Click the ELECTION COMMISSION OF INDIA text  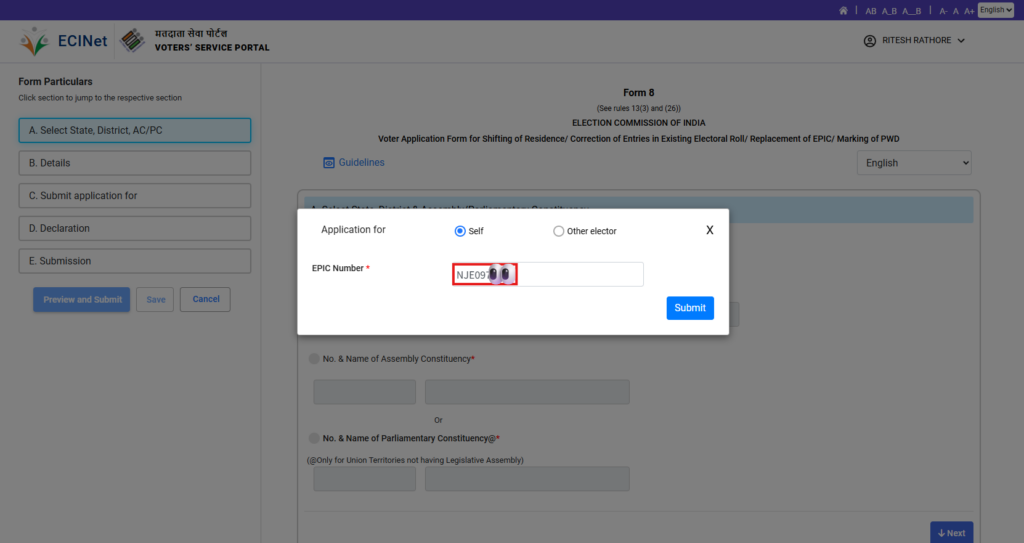639,123
